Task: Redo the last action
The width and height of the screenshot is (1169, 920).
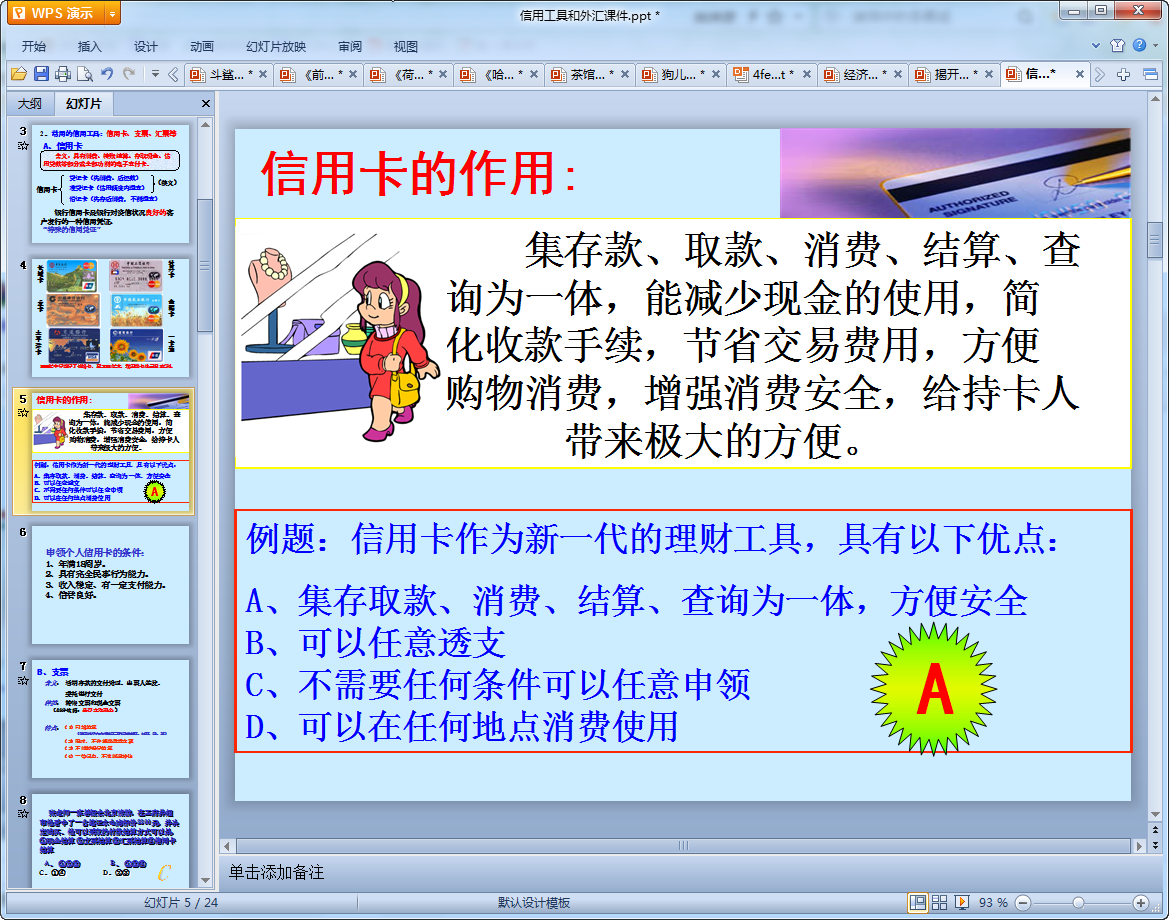Action: (129, 74)
